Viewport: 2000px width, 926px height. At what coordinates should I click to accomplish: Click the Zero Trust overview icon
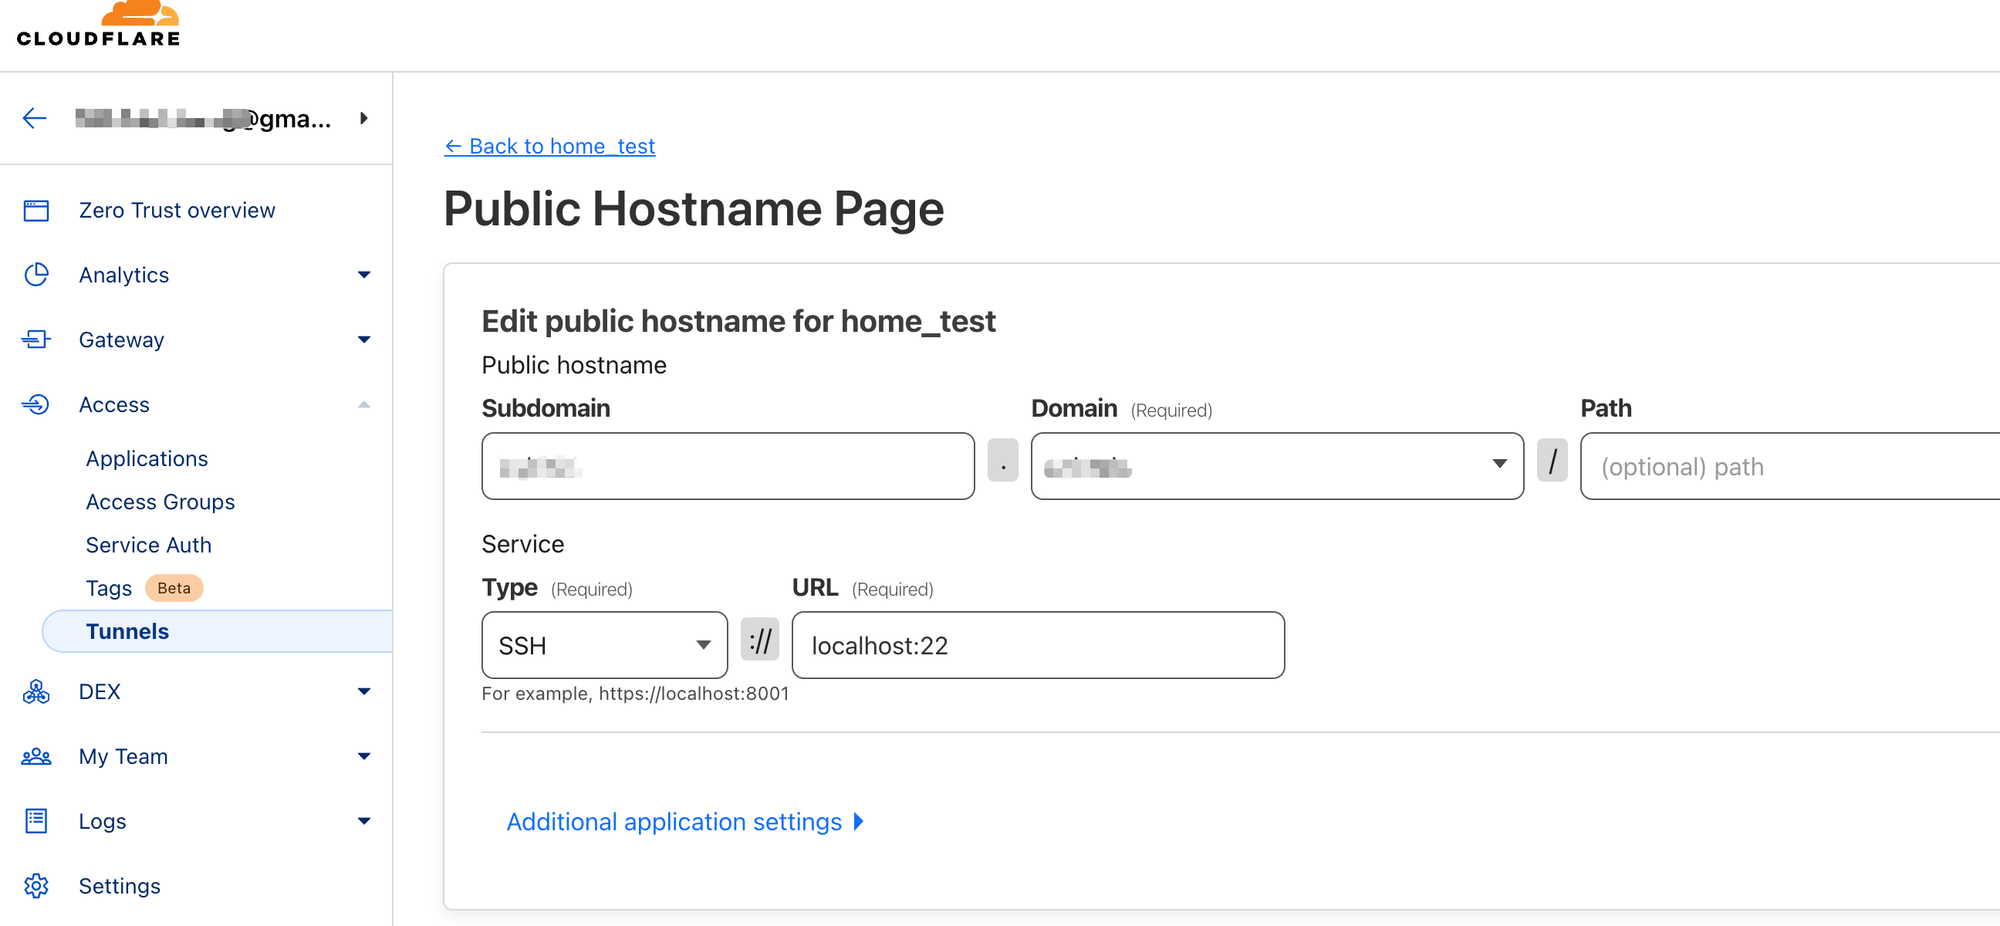click(x=36, y=210)
